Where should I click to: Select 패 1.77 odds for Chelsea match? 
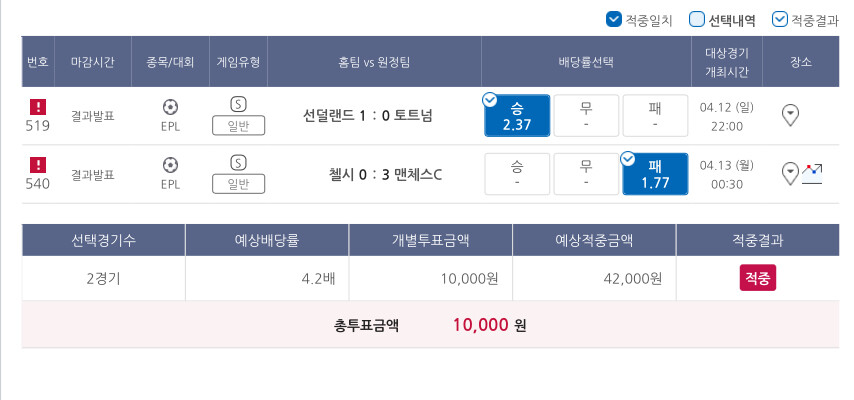655,174
